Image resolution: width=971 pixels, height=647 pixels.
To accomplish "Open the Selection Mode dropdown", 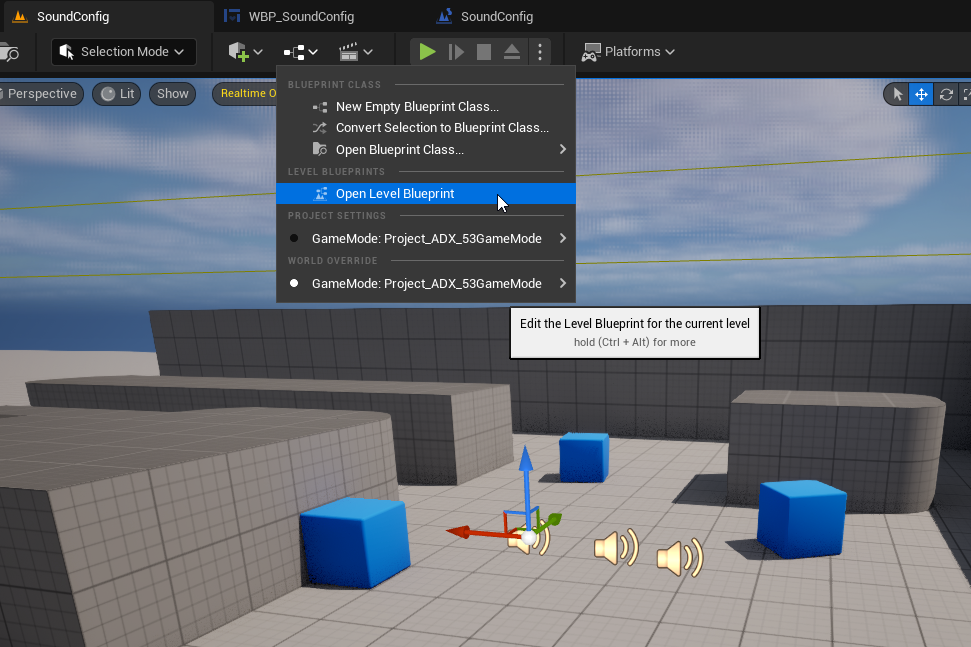I will (124, 51).
